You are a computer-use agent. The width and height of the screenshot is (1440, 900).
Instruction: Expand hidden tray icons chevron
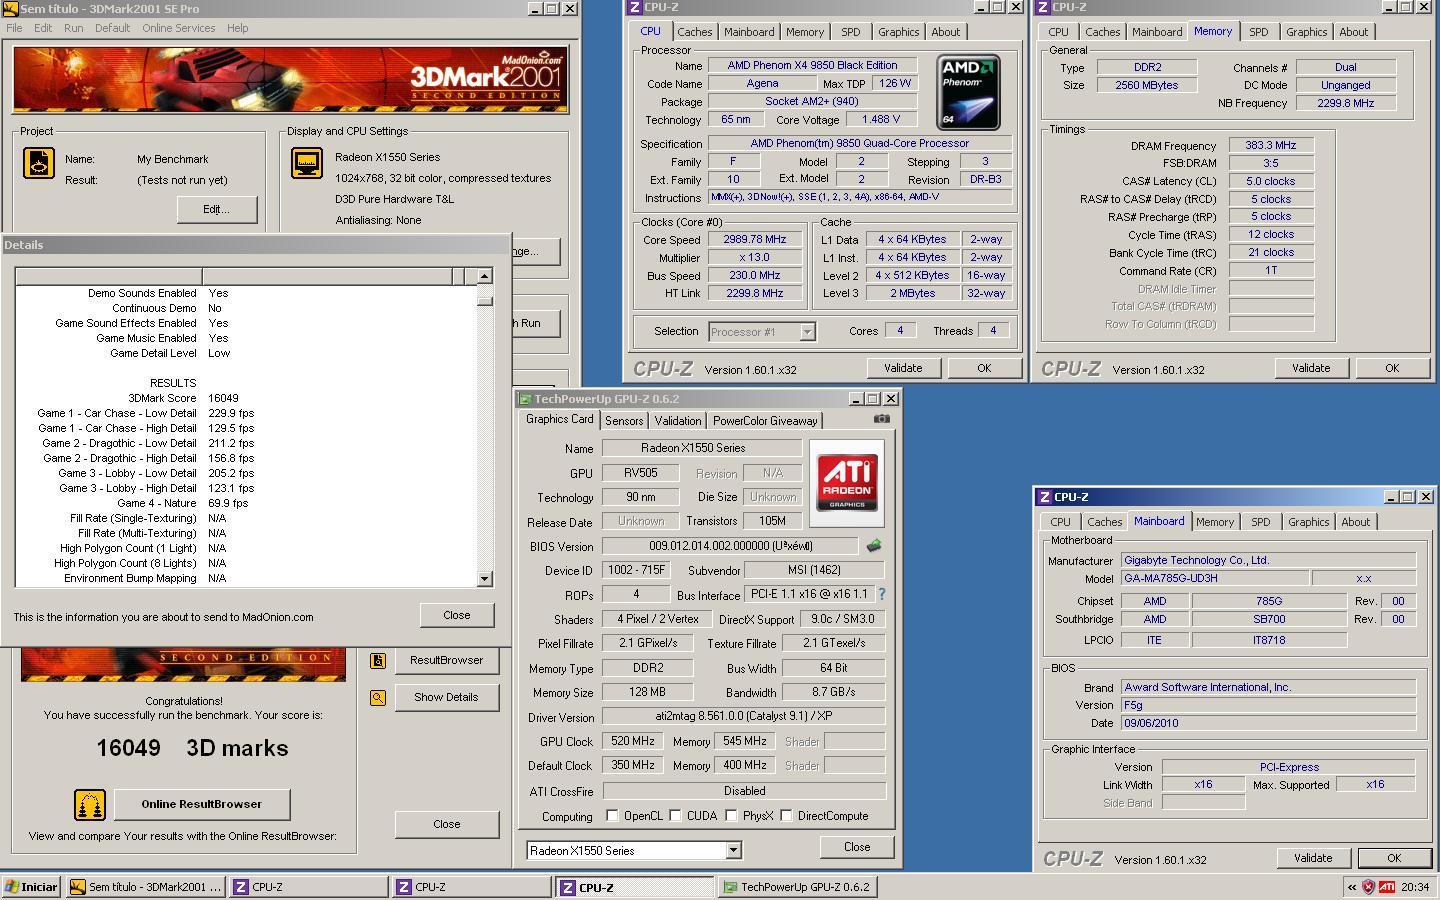(x=1352, y=887)
